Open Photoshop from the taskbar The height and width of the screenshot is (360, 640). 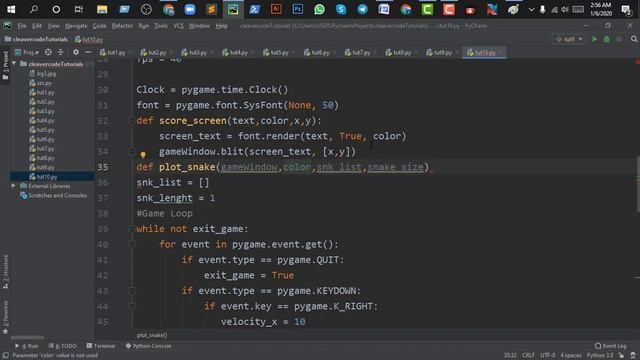tap(298, 9)
